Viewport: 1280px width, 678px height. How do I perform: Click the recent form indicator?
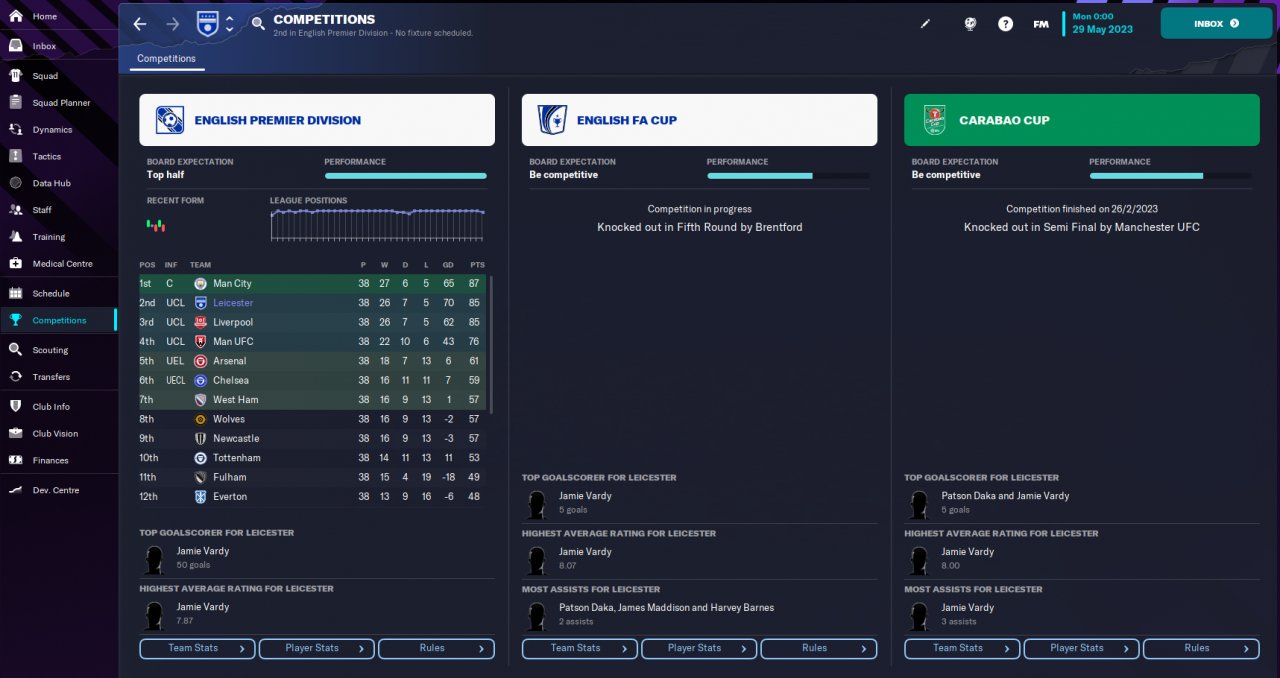(155, 225)
